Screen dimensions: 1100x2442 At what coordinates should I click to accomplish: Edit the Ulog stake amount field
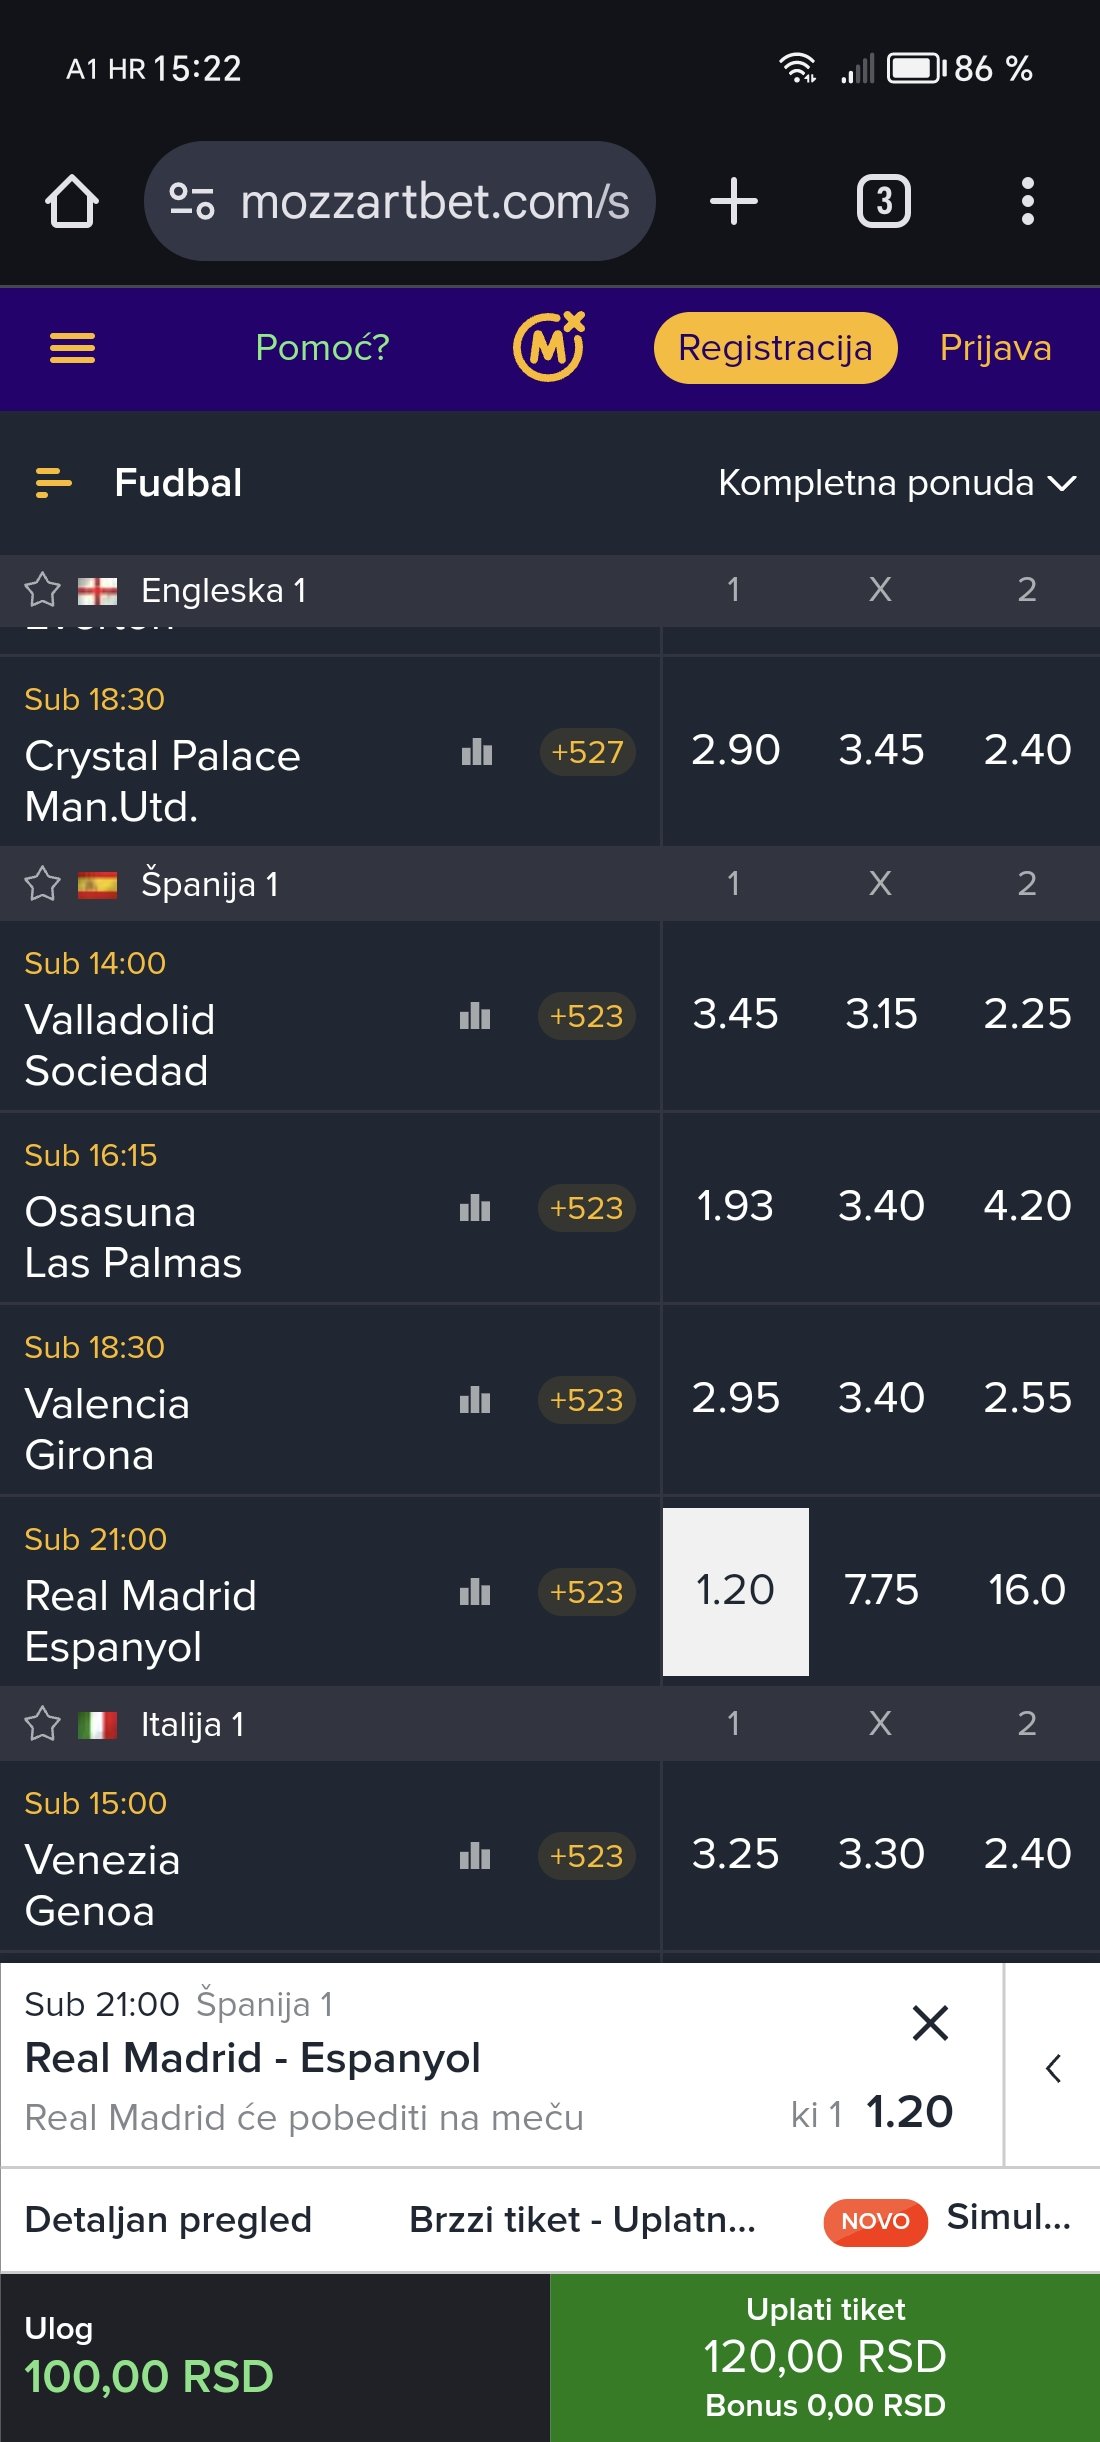[x=149, y=2375]
